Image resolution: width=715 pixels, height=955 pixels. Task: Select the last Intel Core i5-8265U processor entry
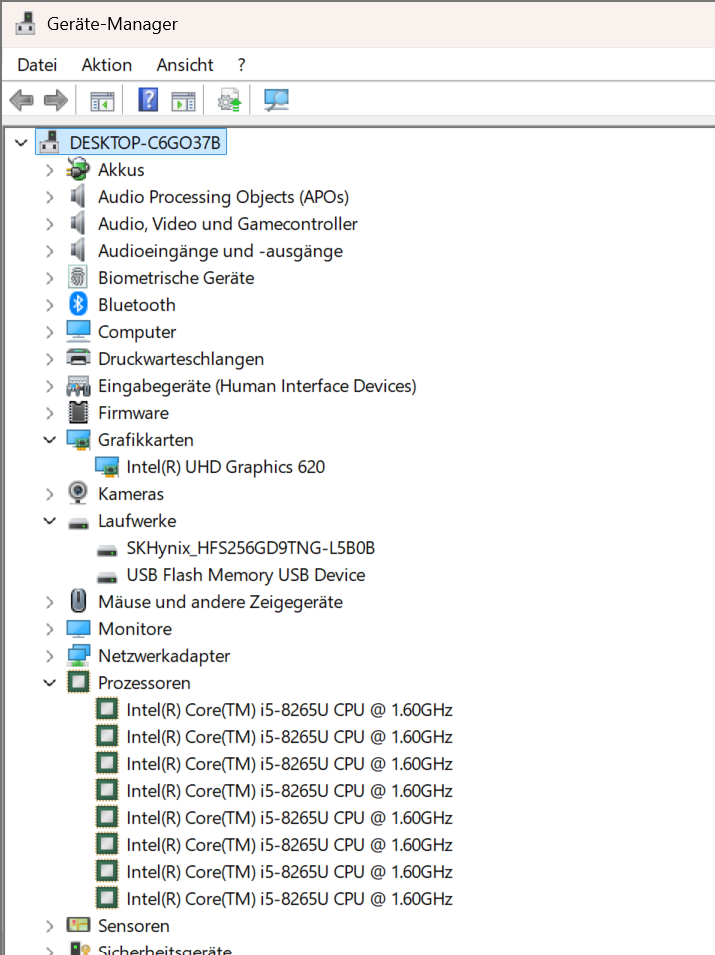(289, 899)
